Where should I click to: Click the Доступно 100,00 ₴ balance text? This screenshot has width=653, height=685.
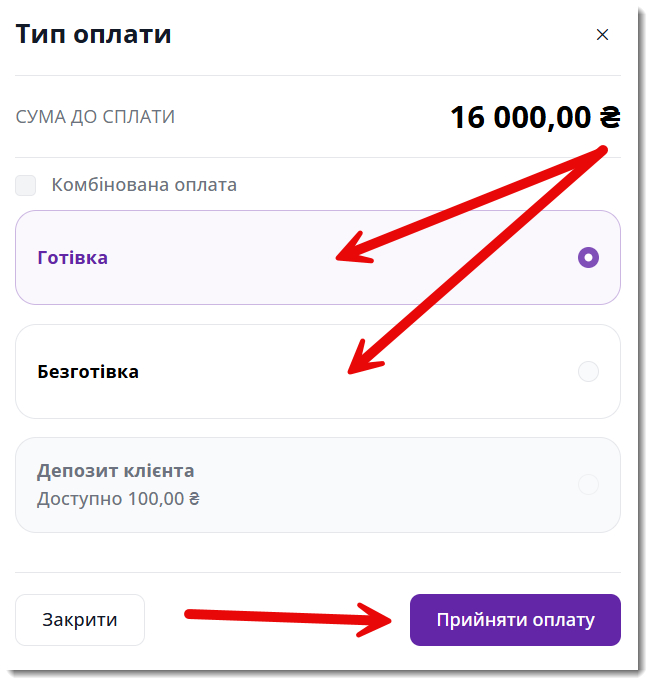(x=118, y=499)
